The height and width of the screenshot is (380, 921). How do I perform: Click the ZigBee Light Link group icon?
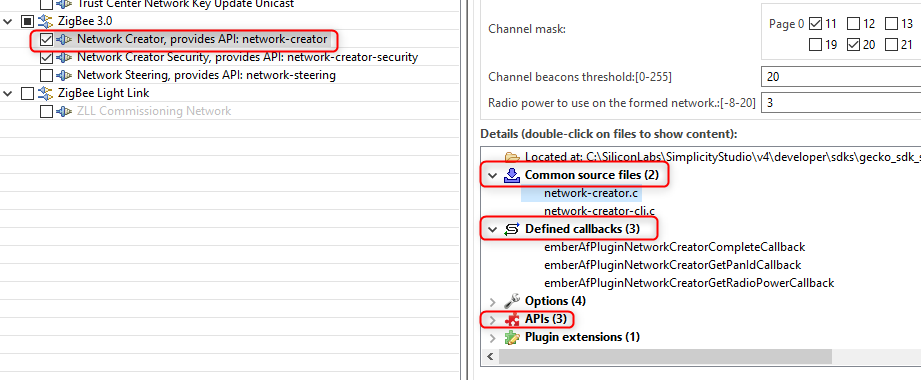(46, 93)
